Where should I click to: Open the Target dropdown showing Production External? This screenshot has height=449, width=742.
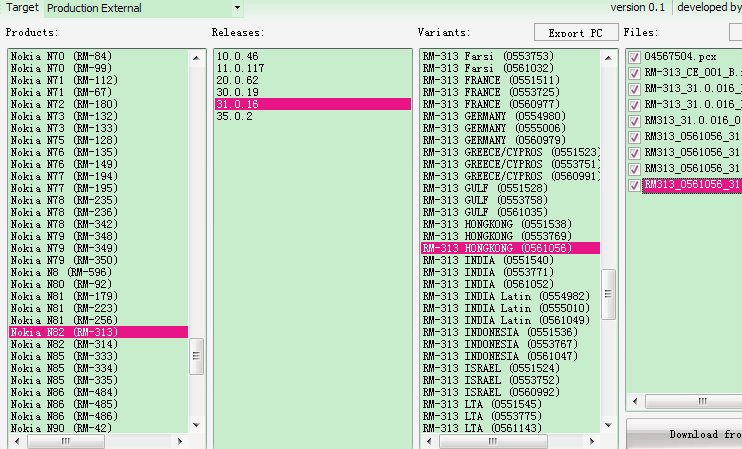tap(144, 8)
